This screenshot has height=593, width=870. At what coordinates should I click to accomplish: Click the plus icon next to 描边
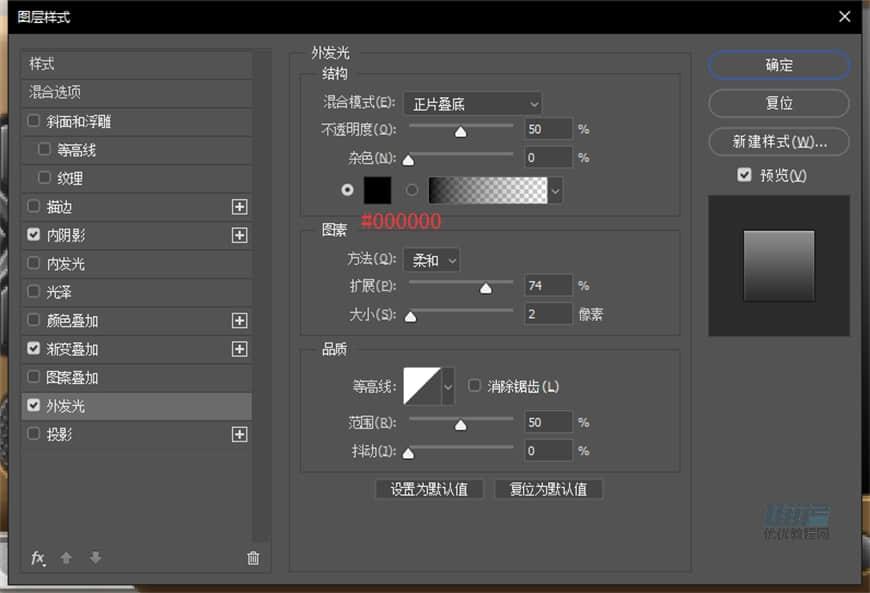click(x=240, y=207)
